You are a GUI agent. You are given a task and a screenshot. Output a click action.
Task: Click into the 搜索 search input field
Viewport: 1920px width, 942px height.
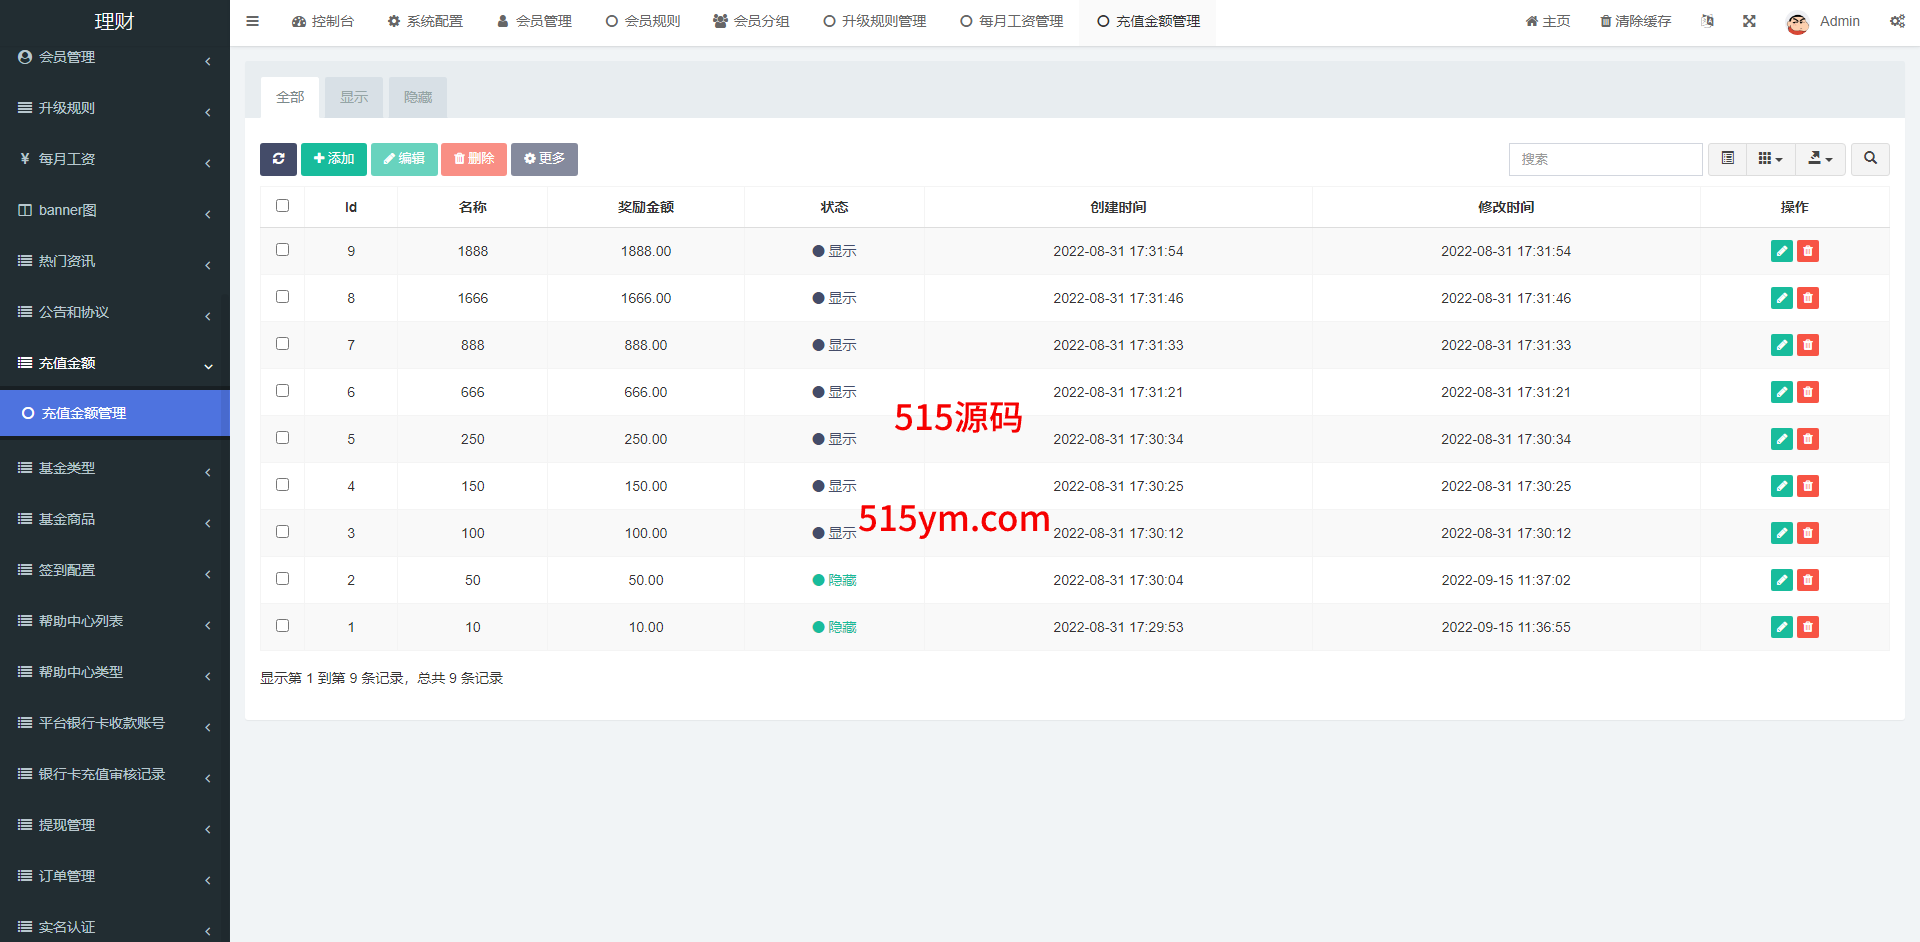(1604, 159)
